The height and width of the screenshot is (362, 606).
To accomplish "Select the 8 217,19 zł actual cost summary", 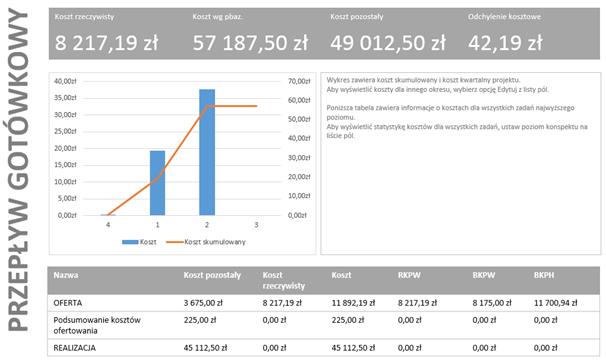I will [106, 43].
